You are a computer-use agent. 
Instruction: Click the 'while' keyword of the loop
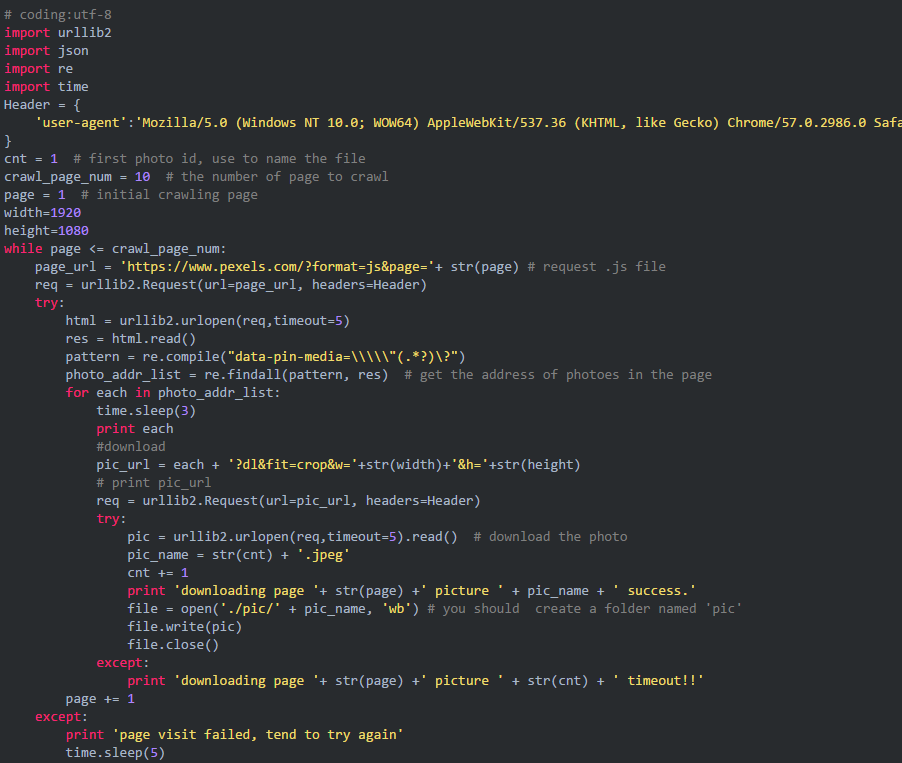23,249
